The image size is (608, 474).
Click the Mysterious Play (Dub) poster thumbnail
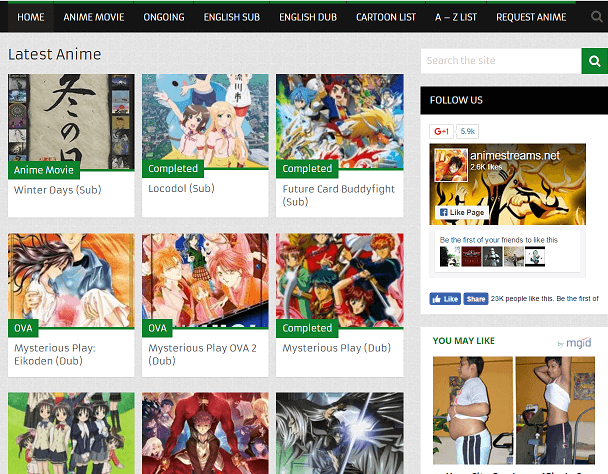[x=340, y=280]
